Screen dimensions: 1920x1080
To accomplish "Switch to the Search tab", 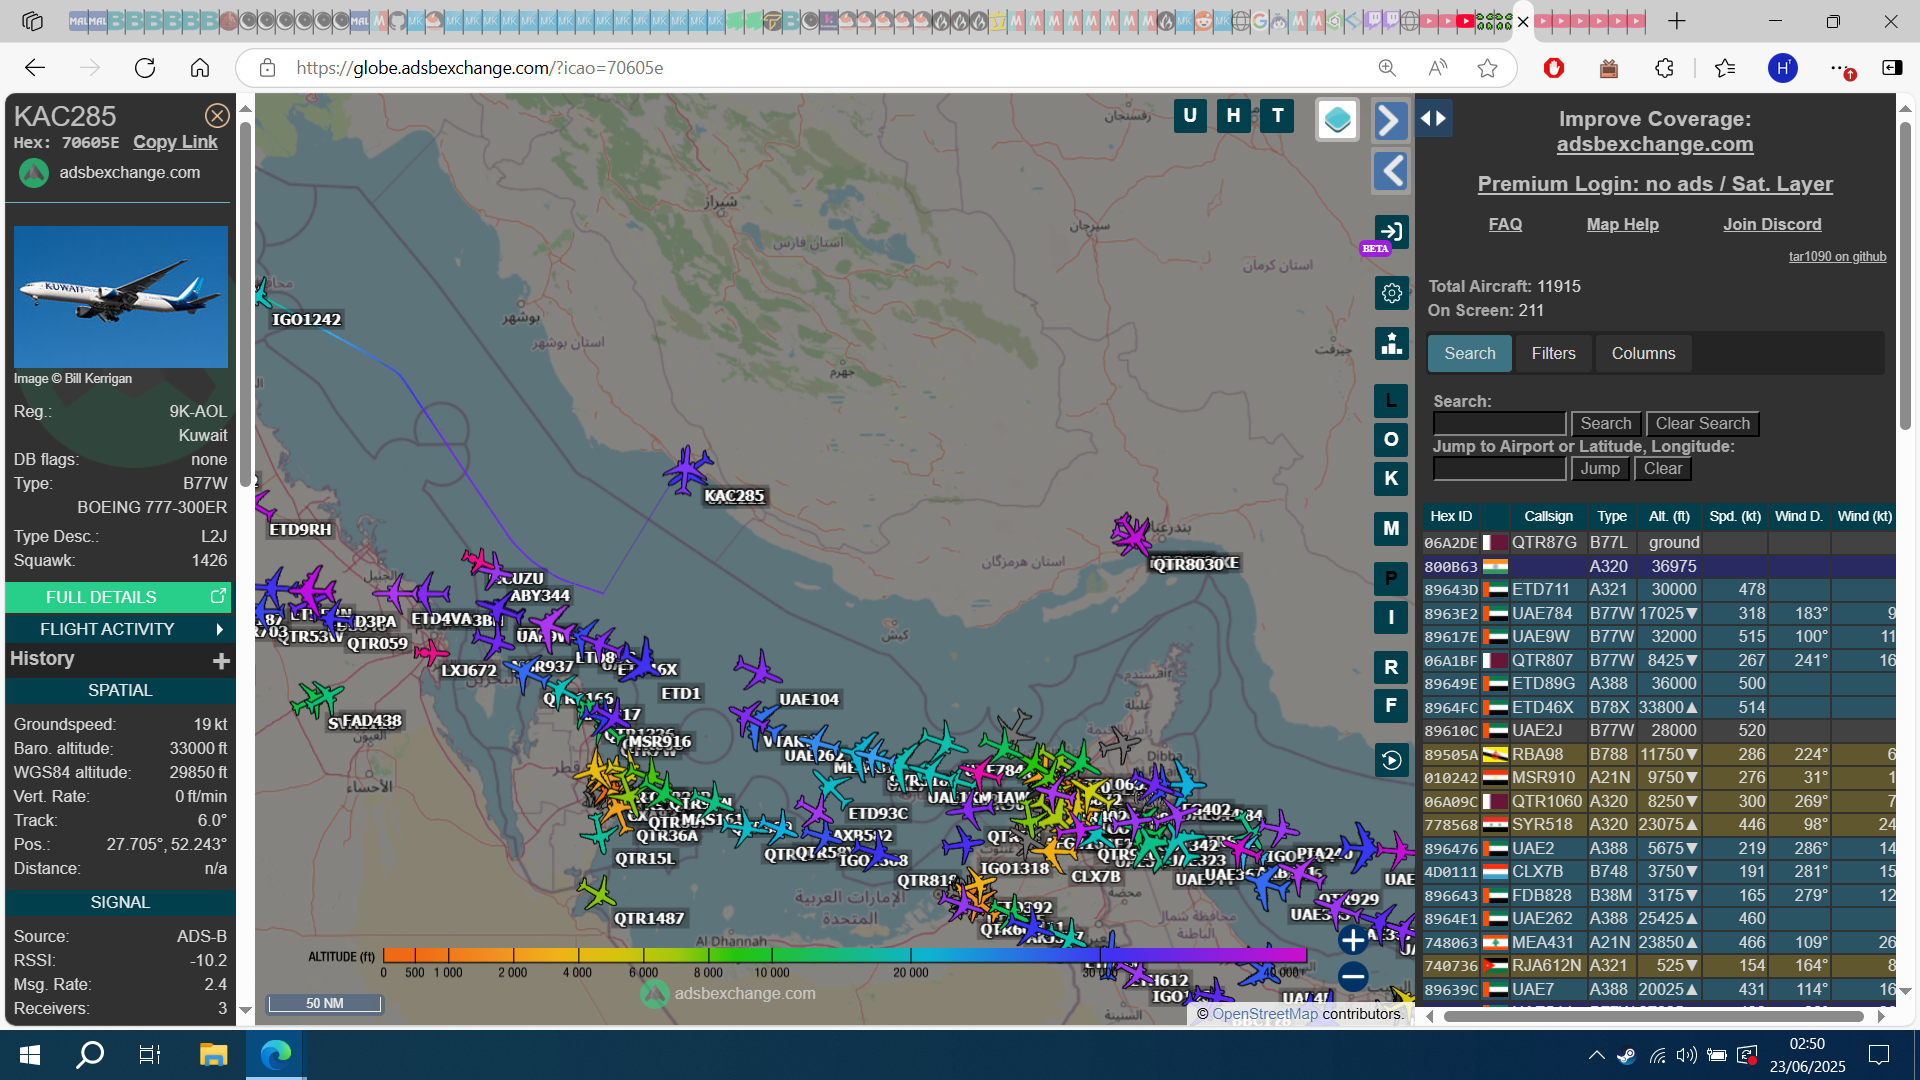I will click(1469, 354).
